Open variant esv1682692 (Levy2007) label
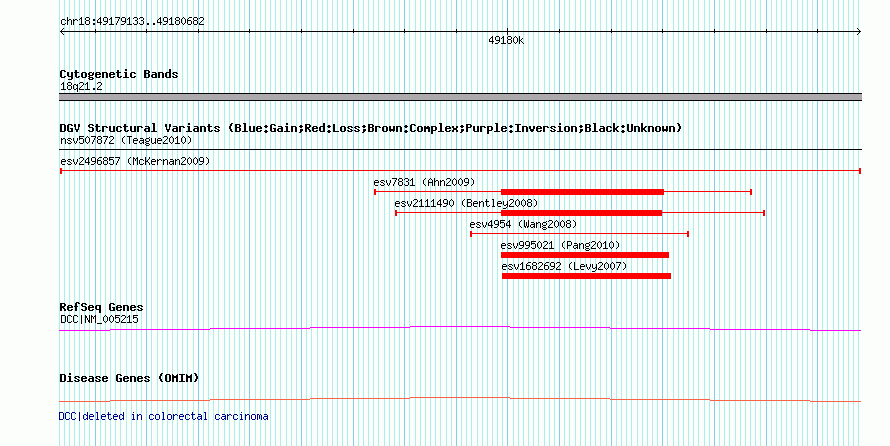Viewport: 890px width, 446px height. (564, 266)
